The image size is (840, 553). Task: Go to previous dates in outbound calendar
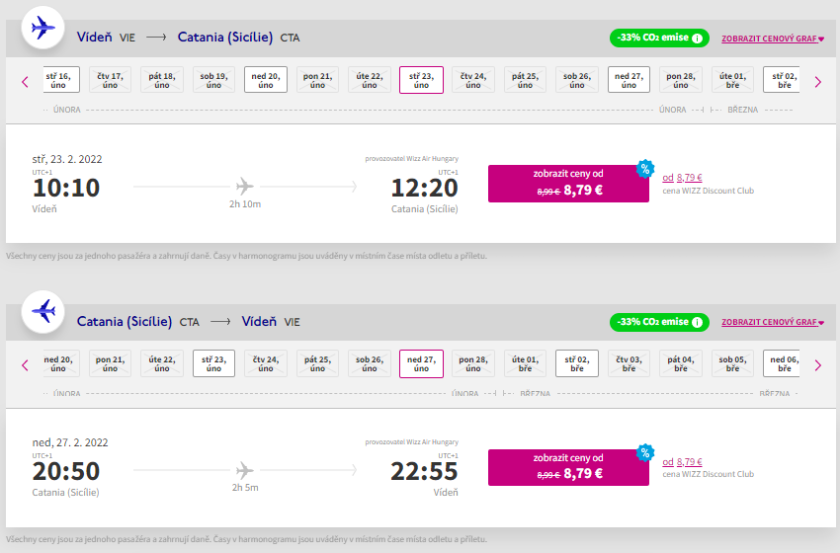pos(25,81)
